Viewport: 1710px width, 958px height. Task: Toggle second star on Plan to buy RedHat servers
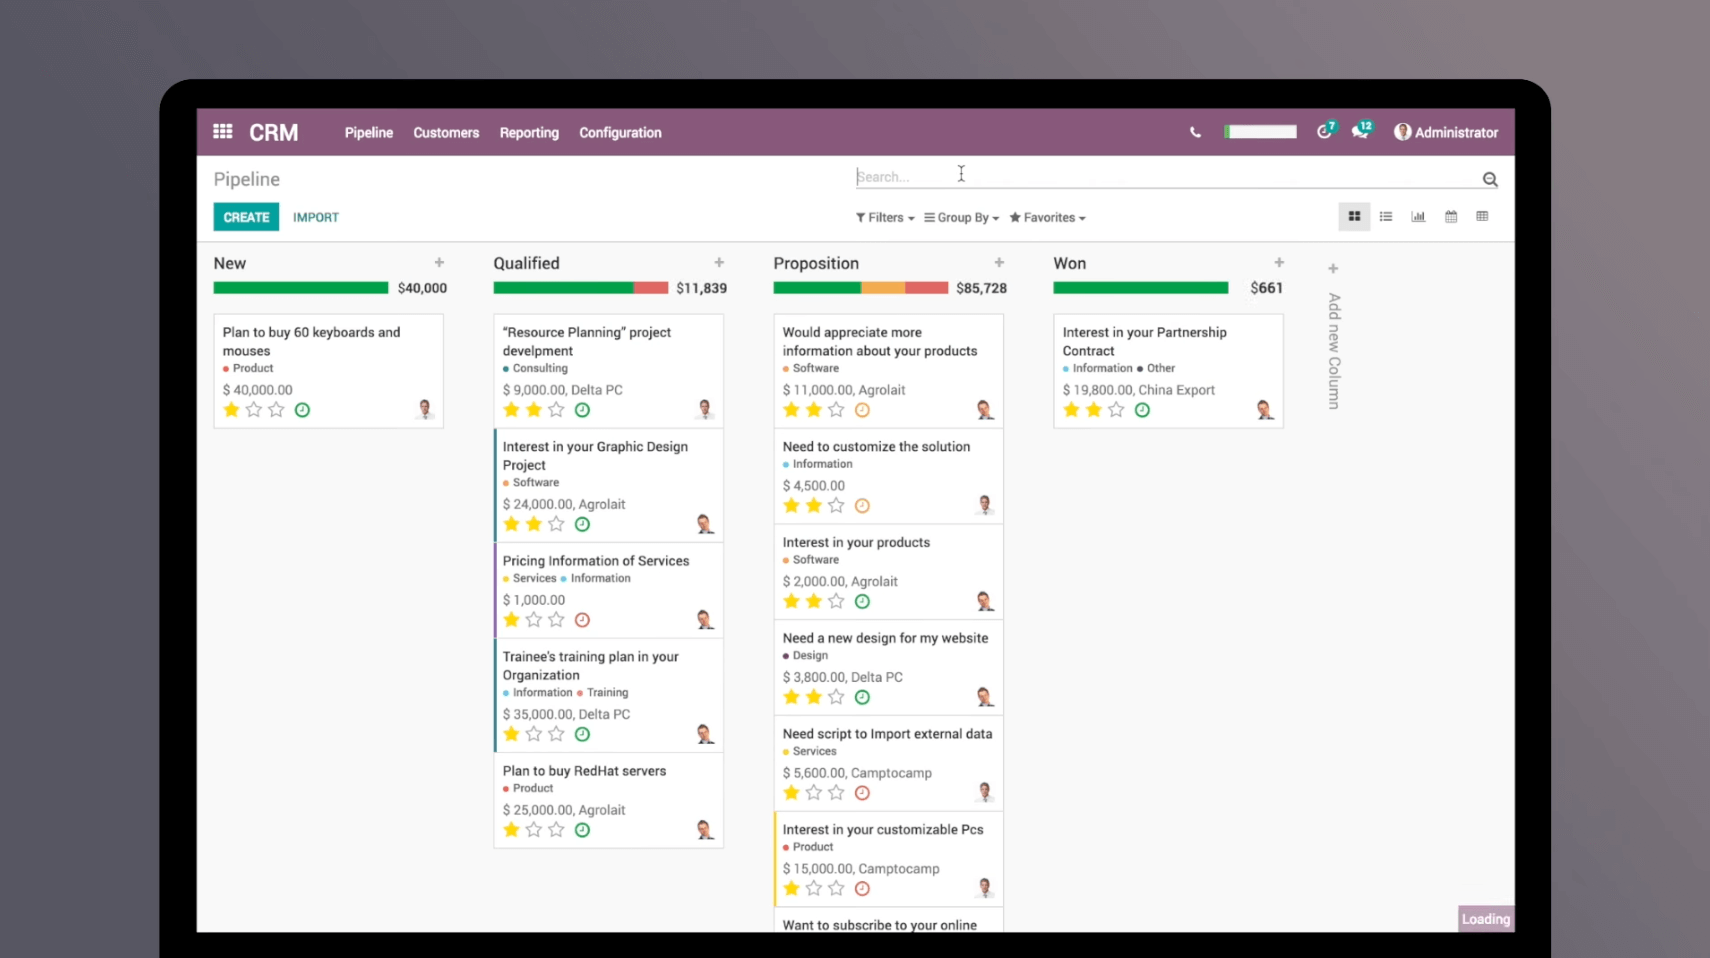(x=534, y=829)
